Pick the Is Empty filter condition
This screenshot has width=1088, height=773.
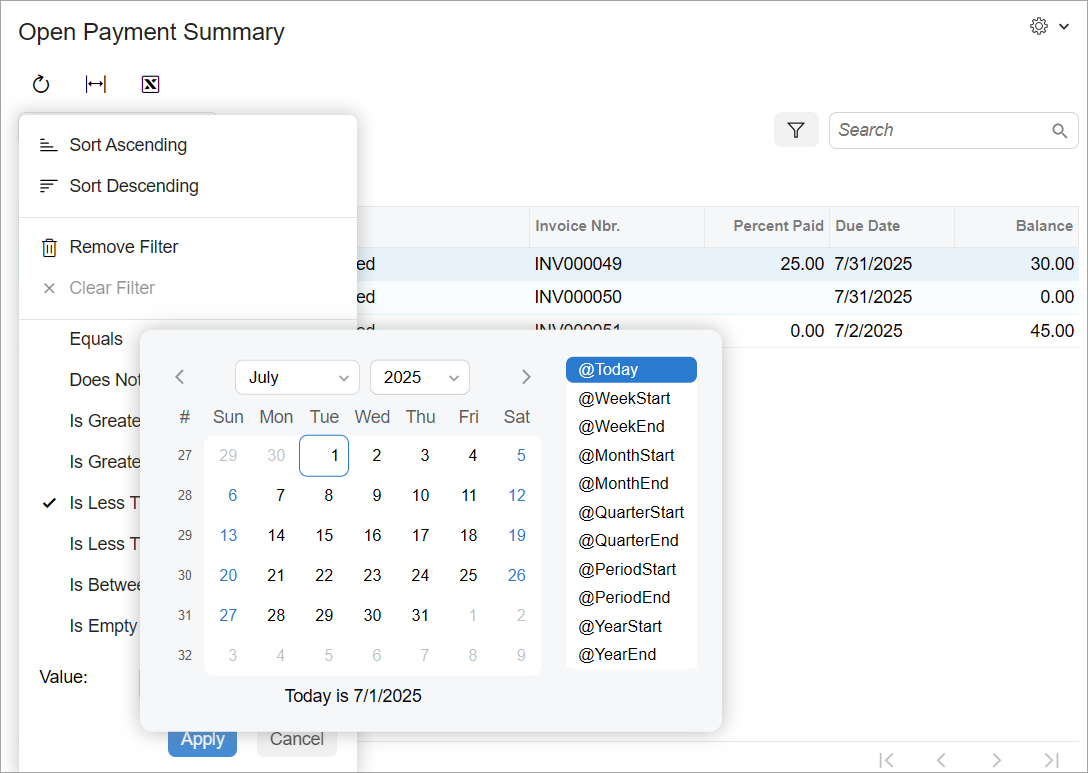[103, 626]
